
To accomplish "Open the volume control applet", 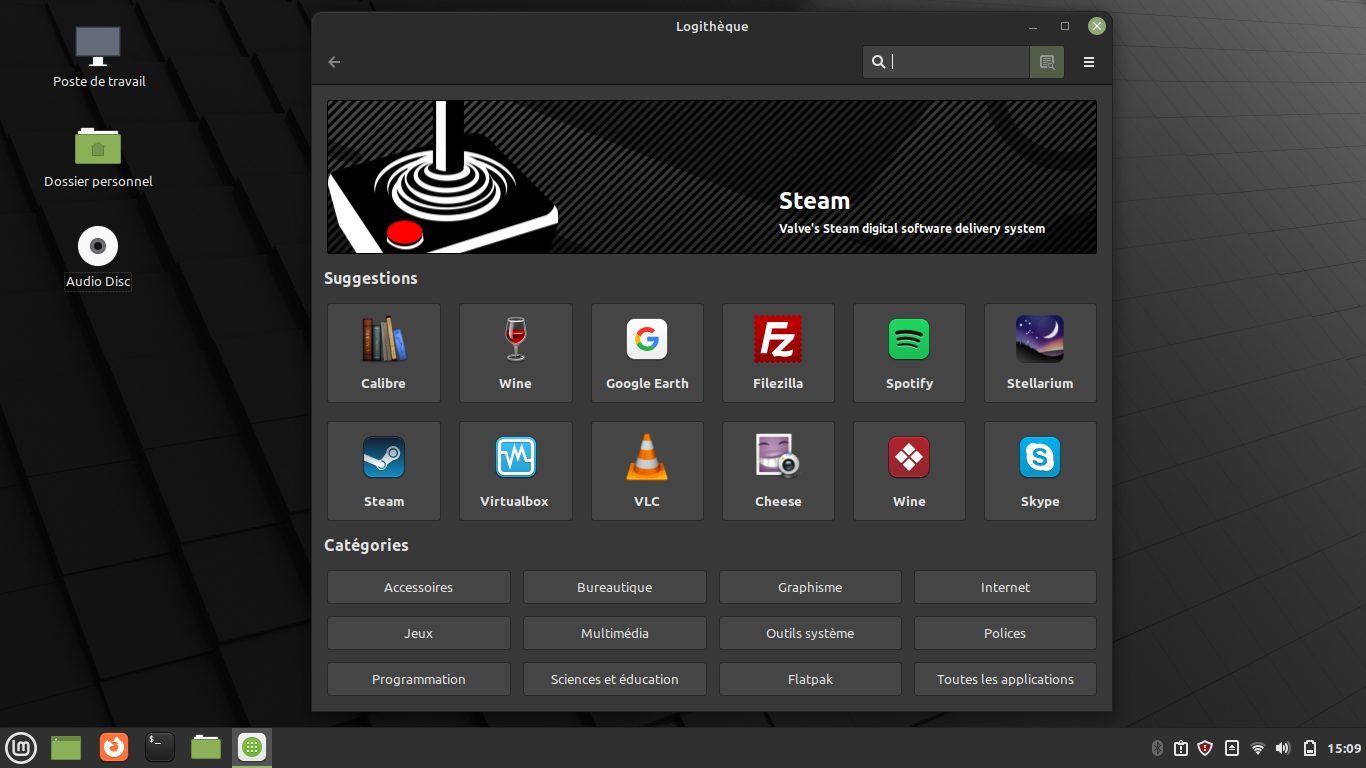I will tap(1283, 748).
